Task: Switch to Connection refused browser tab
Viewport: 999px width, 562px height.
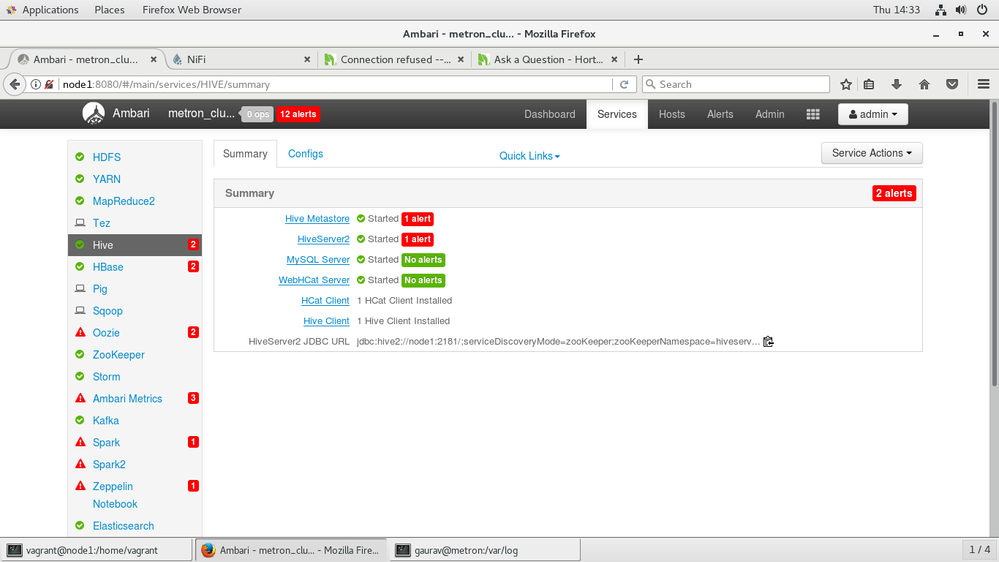Action: coord(395,59)
